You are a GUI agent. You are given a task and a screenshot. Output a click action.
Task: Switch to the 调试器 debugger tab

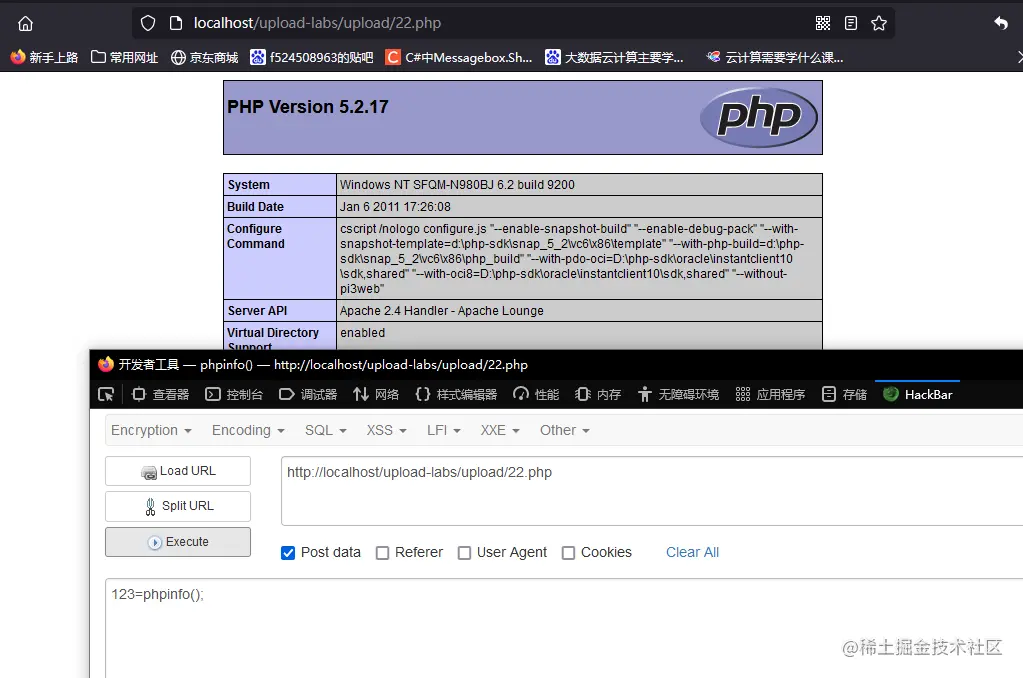coord(308,395)
